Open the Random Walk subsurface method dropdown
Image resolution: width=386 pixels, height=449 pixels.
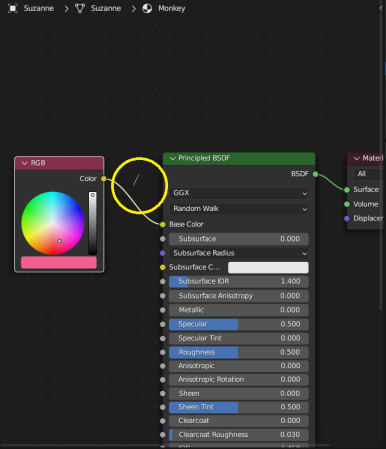coord(239,209)
